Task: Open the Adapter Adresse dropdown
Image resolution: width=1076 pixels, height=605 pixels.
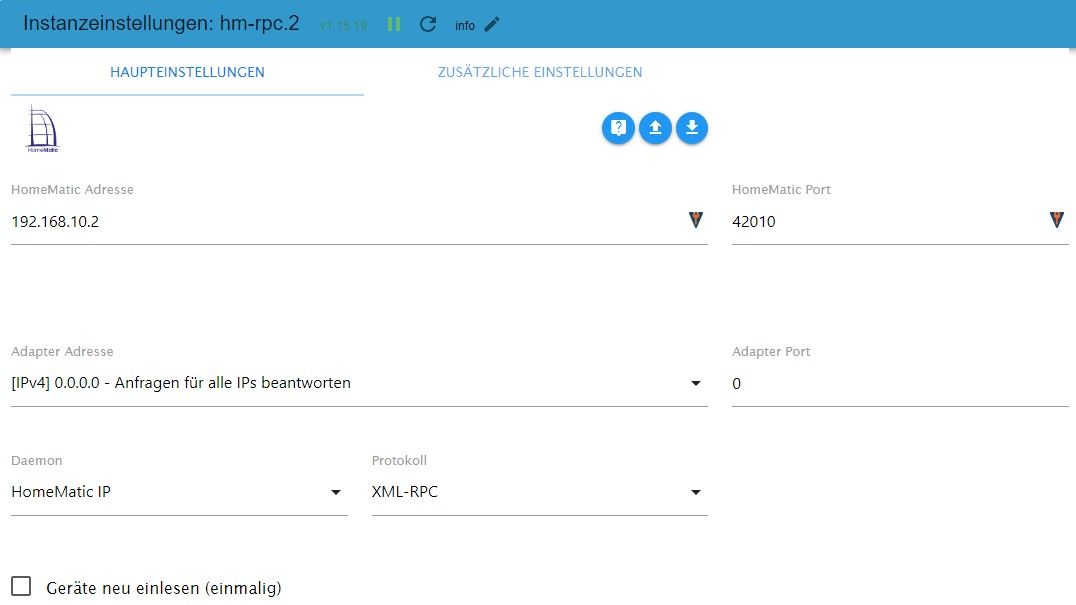Action: [359, 383]
